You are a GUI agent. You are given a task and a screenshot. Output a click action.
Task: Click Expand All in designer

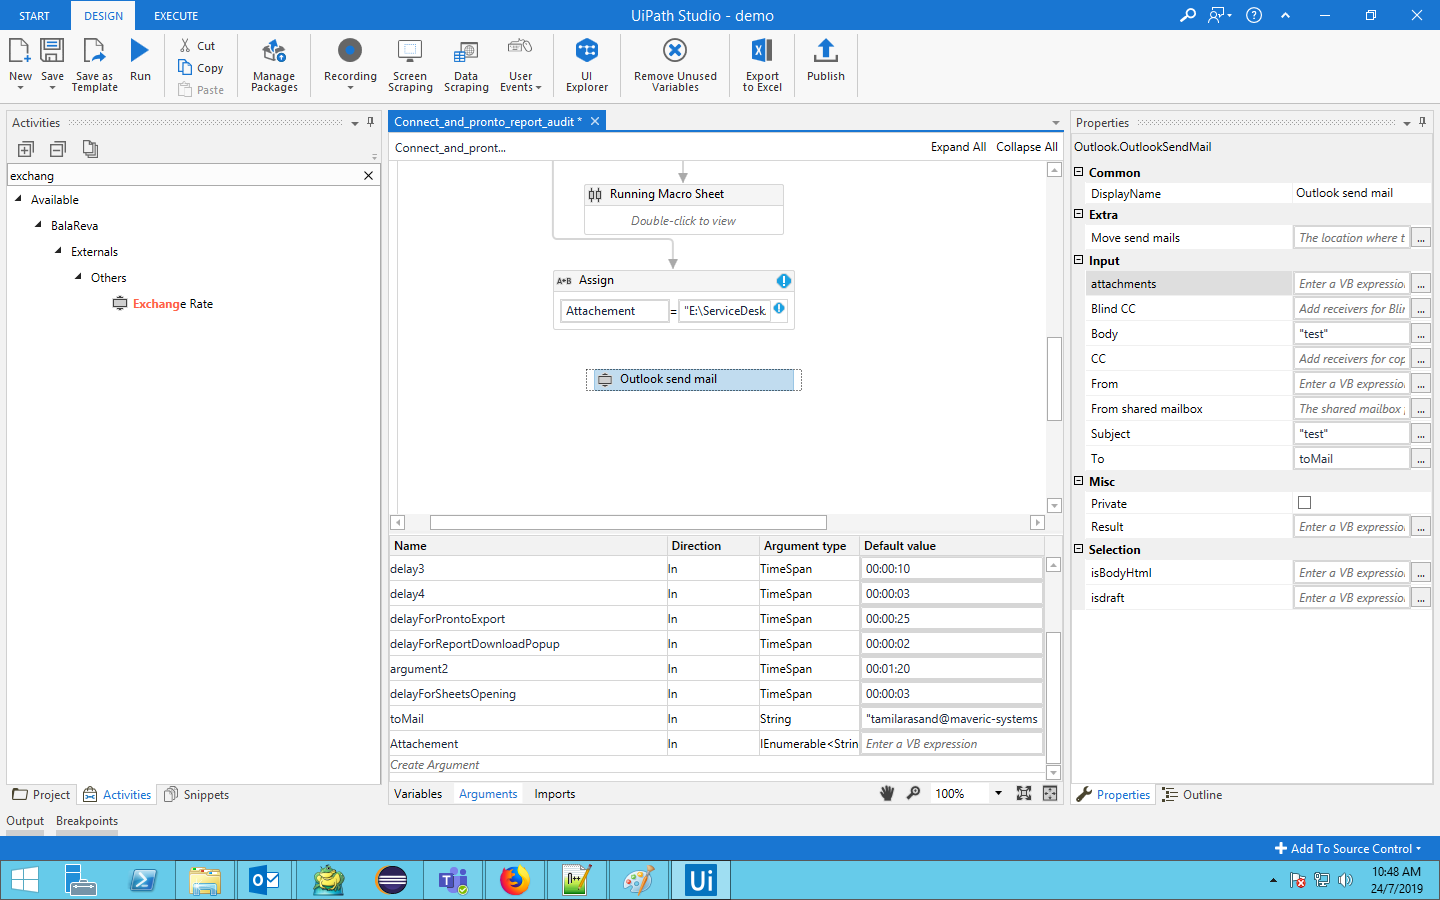957,147
